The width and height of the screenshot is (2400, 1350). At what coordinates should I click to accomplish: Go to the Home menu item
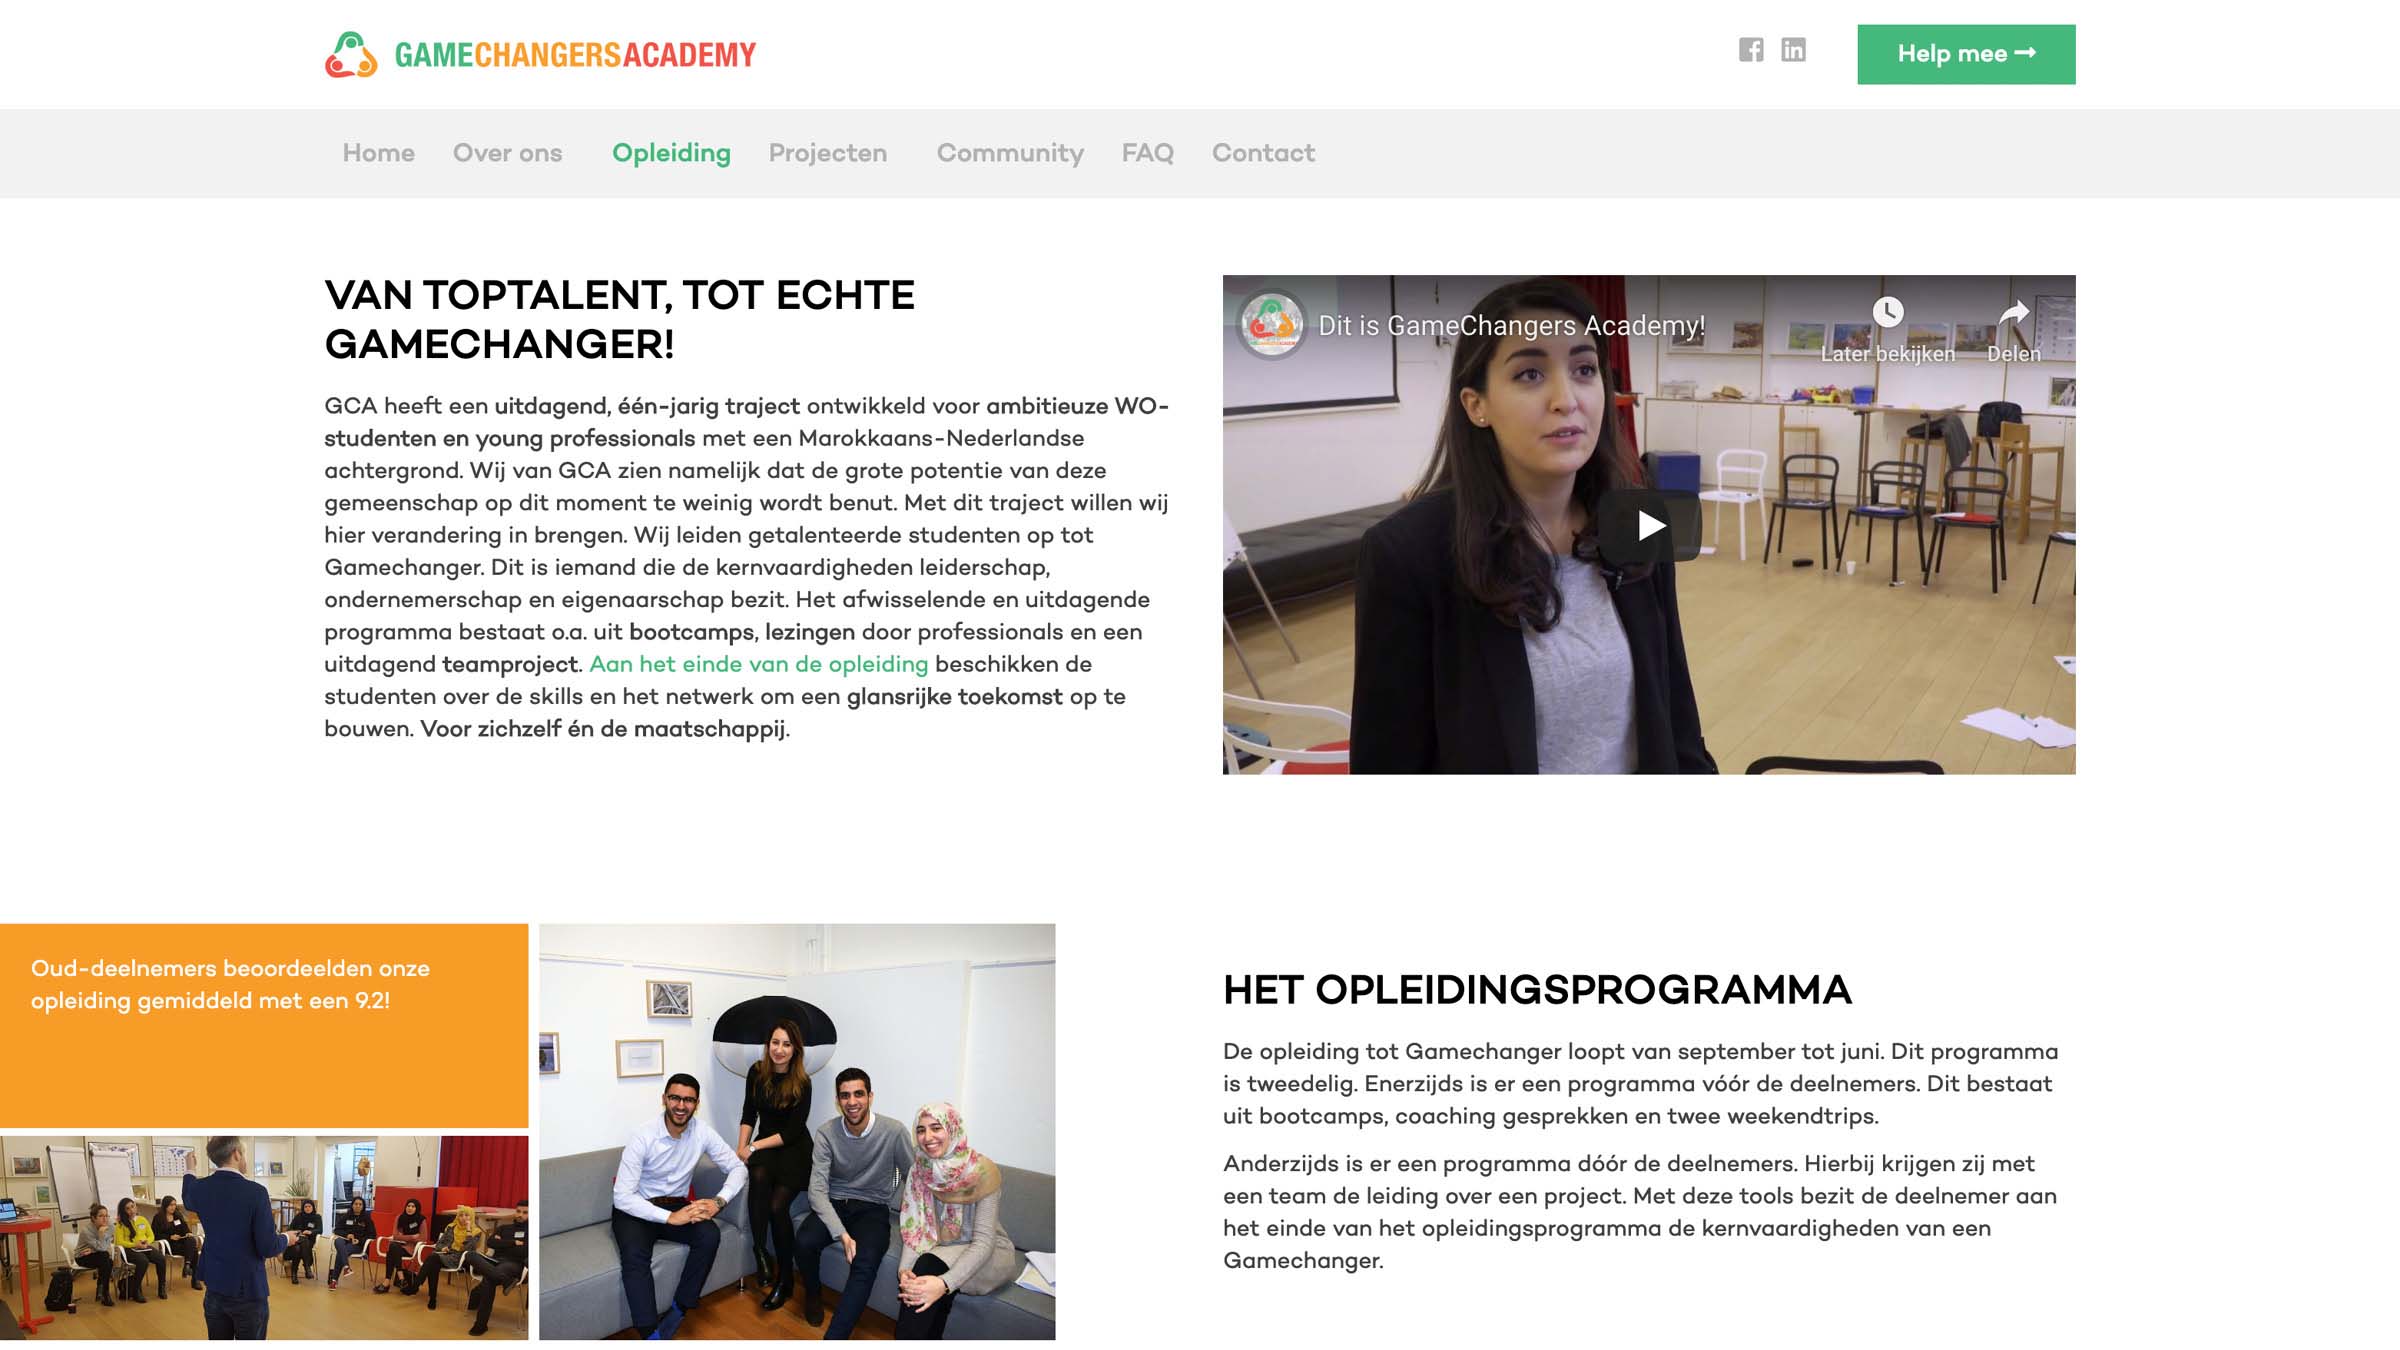pyautogui.click(x=378, y=153)
